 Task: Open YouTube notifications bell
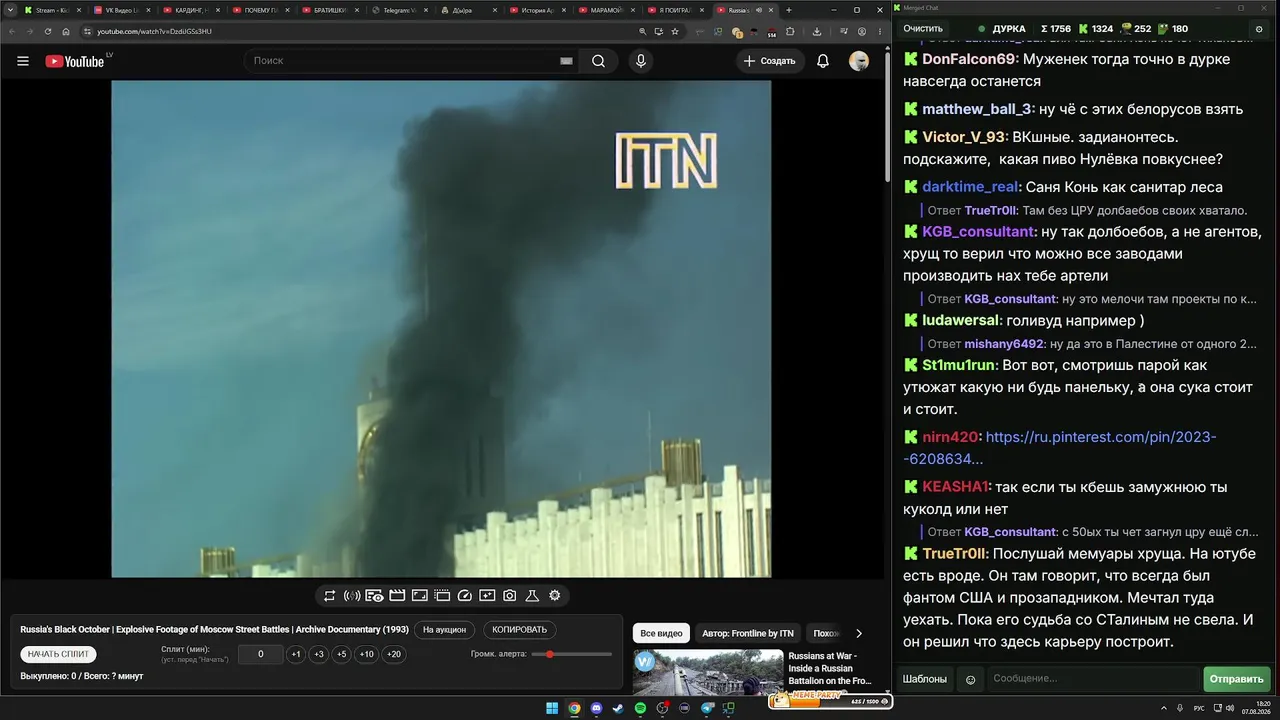pyautogui.click(x=823, y=61)
